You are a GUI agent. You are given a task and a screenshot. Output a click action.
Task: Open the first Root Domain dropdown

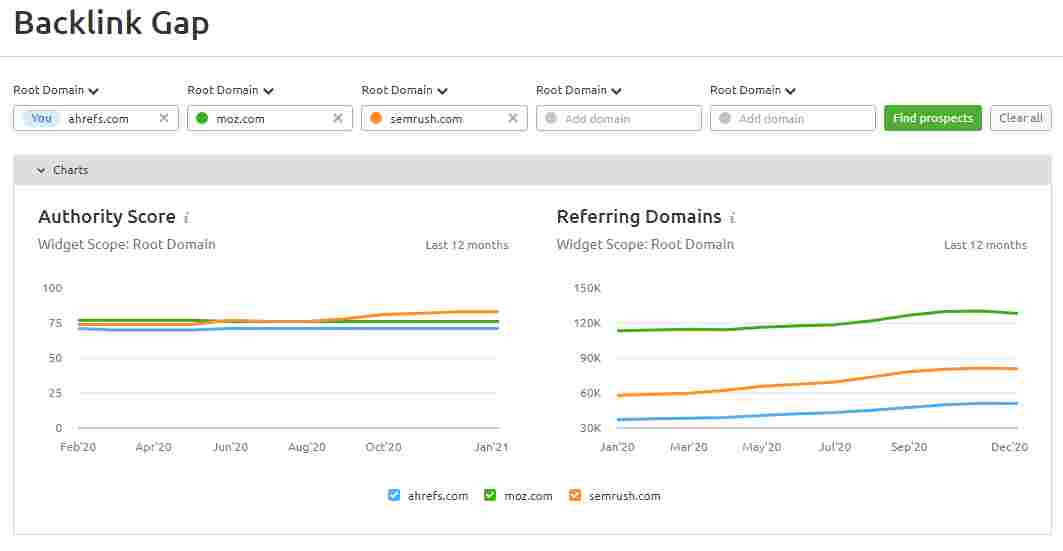[56, 90]
